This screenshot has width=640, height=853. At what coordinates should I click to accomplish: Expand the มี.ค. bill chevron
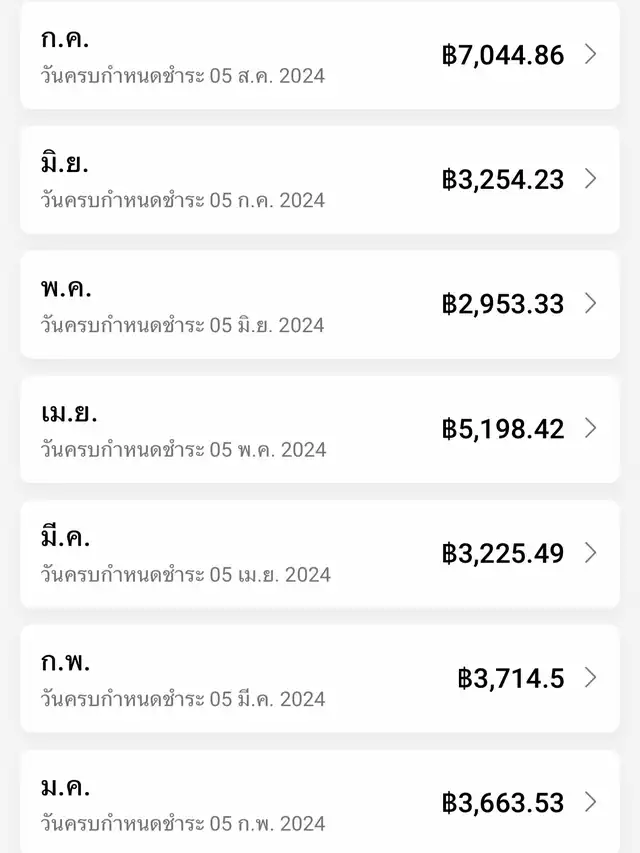click(x=590, y=553)
